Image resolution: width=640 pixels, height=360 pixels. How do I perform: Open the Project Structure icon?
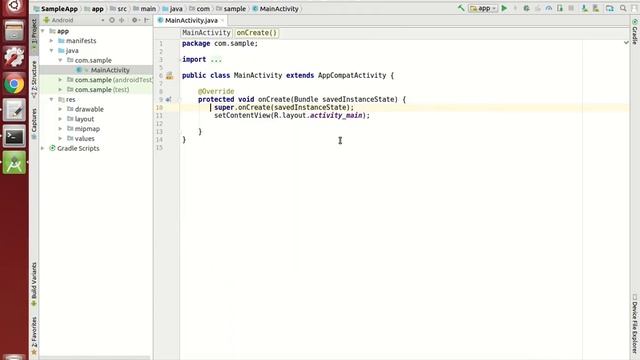pyautogui.click(x=609, y=8)
